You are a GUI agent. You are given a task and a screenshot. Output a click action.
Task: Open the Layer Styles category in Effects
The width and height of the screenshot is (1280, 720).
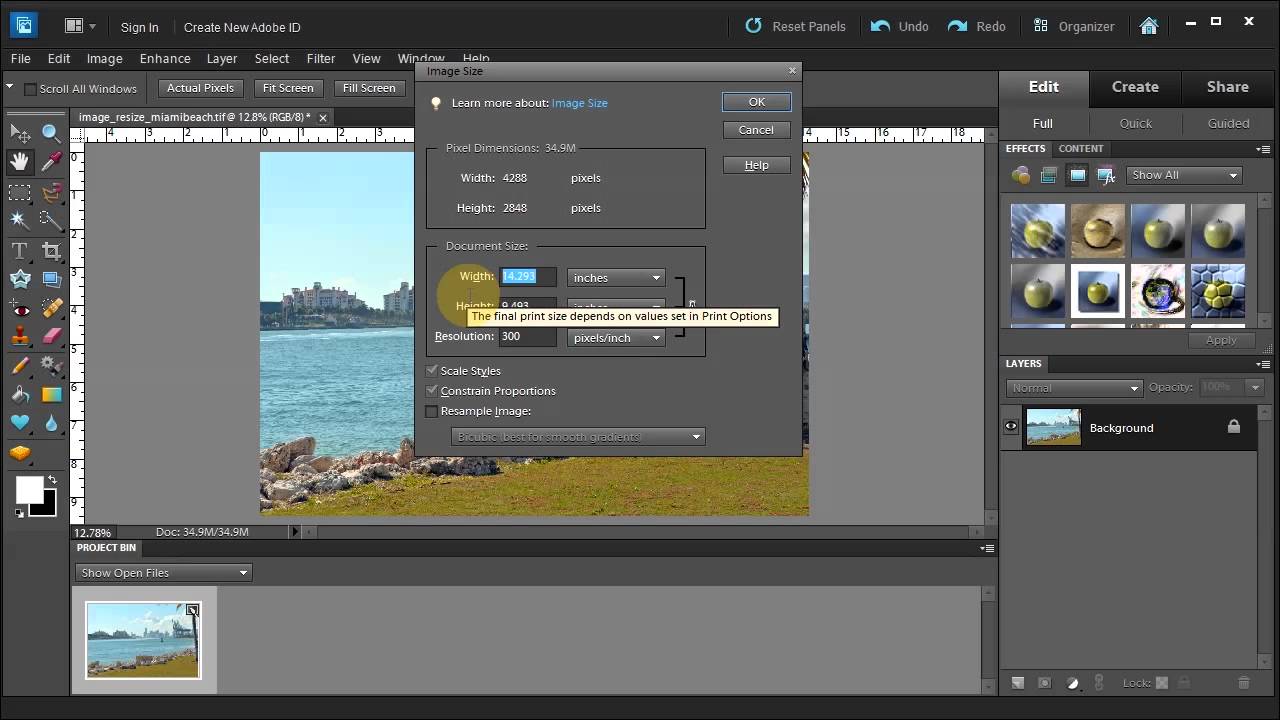pos(1049,176)
